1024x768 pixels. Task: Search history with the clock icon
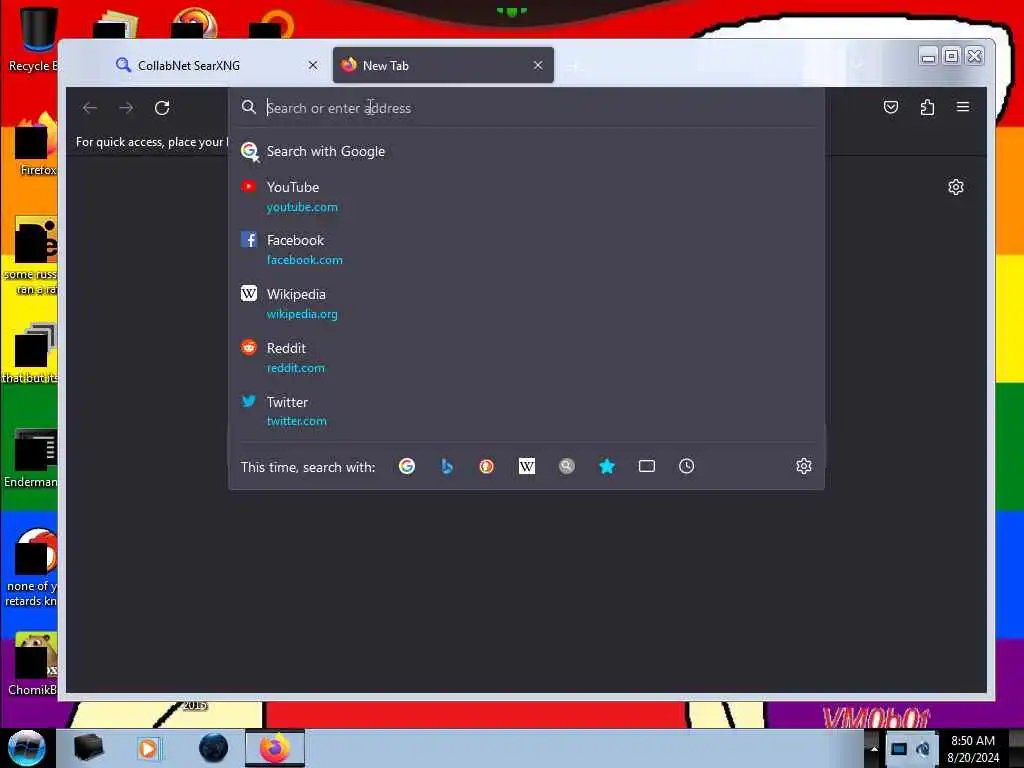(686, 466)
